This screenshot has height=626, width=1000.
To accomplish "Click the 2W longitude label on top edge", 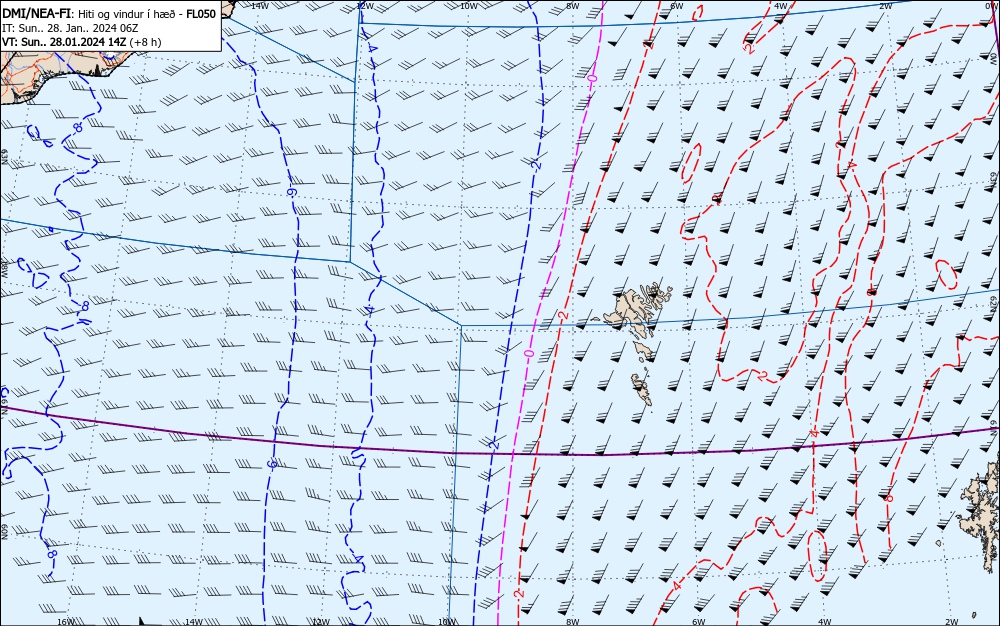I will point(885,6).
